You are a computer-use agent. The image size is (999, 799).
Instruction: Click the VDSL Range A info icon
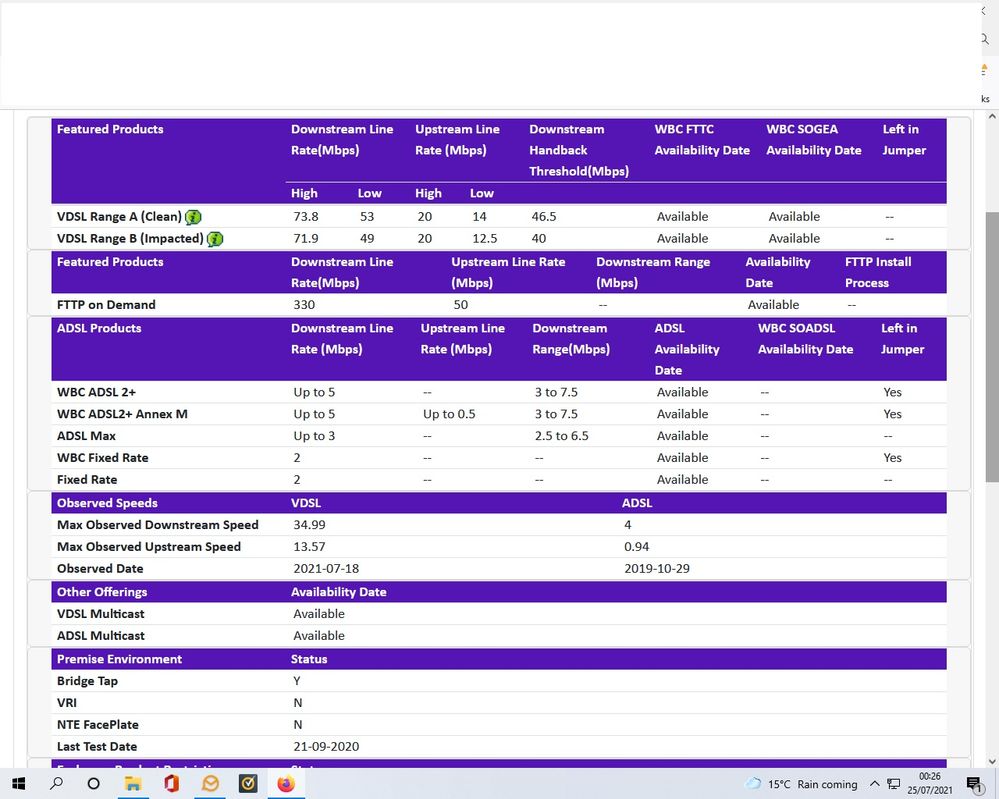coord(194,217)
